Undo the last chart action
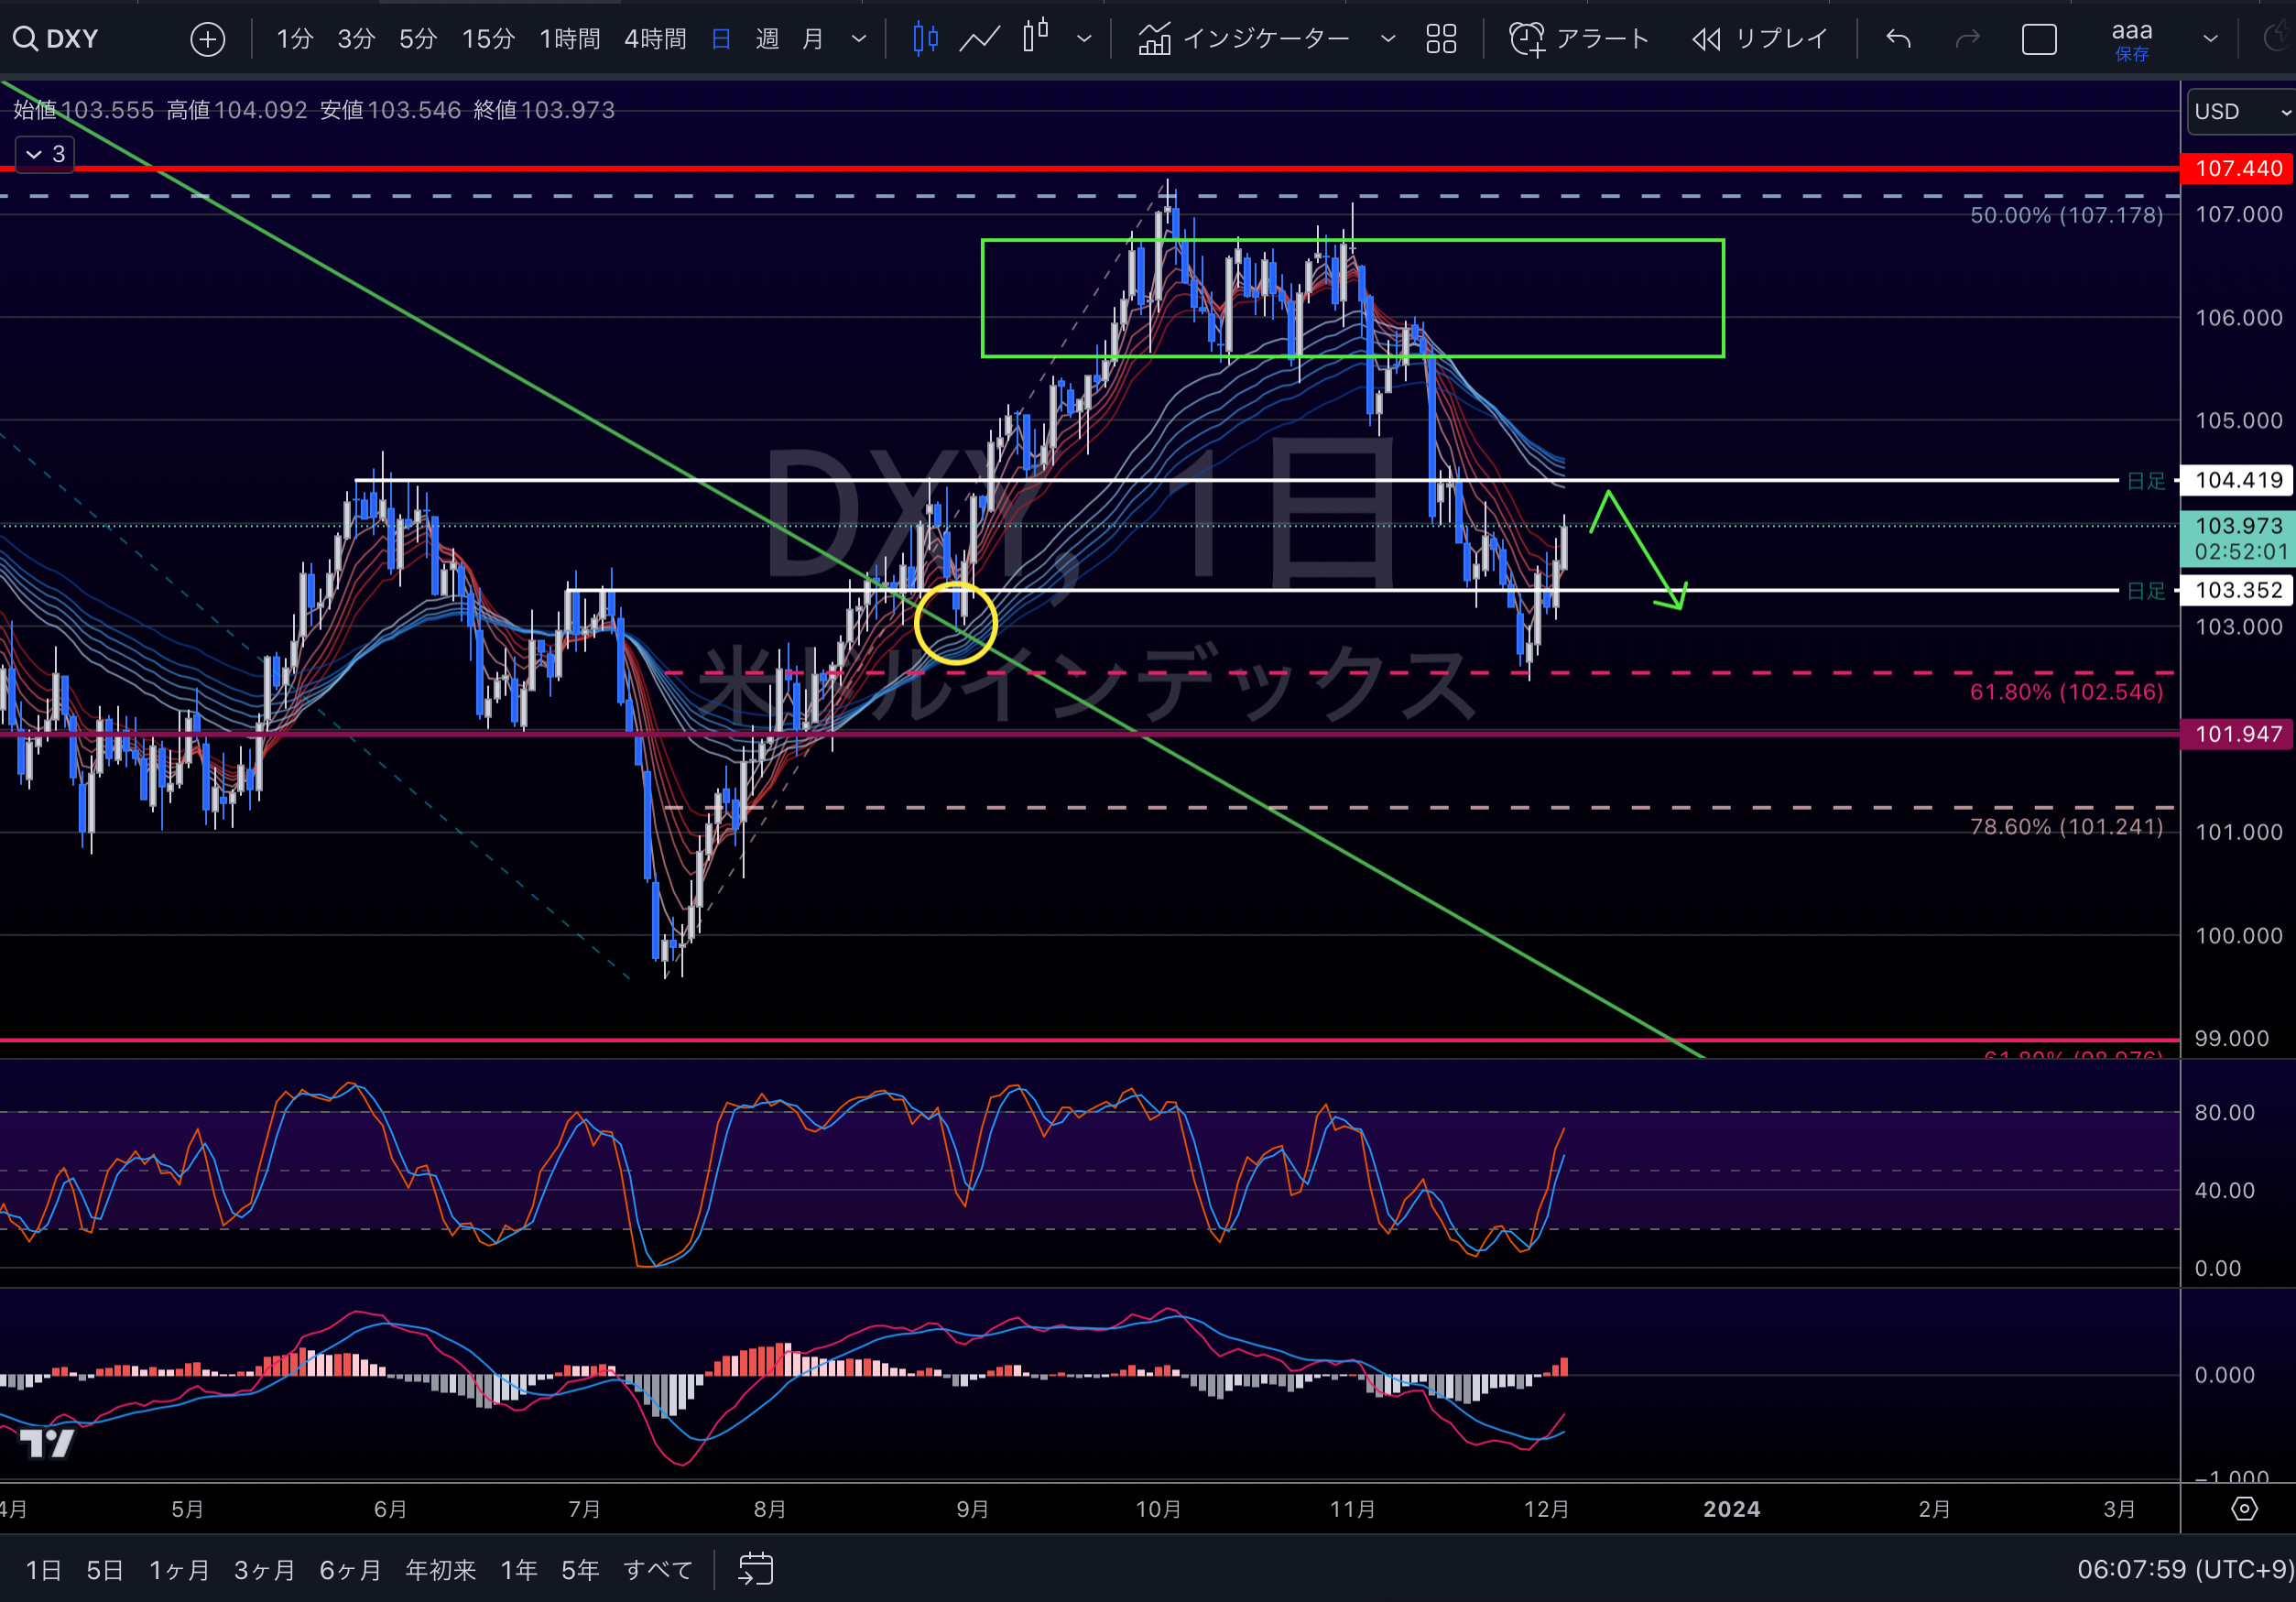Screen dimensions: 2296x1602 coord(1898,39)
